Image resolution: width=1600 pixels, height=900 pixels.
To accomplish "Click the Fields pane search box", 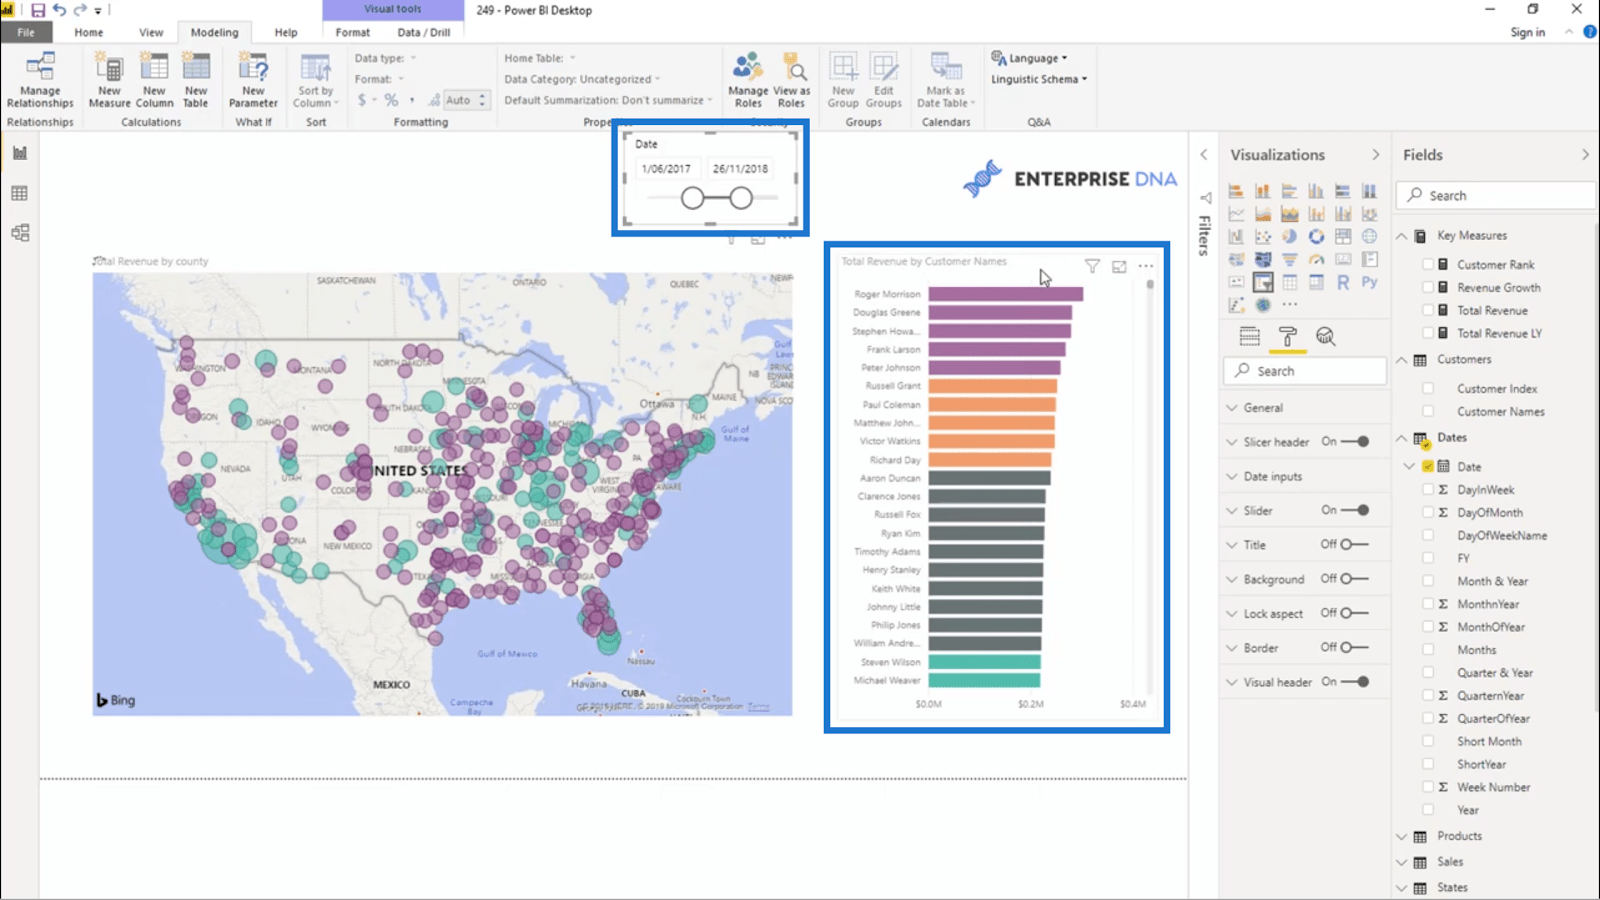I will pyautogui.click(x=1495, y=196).
